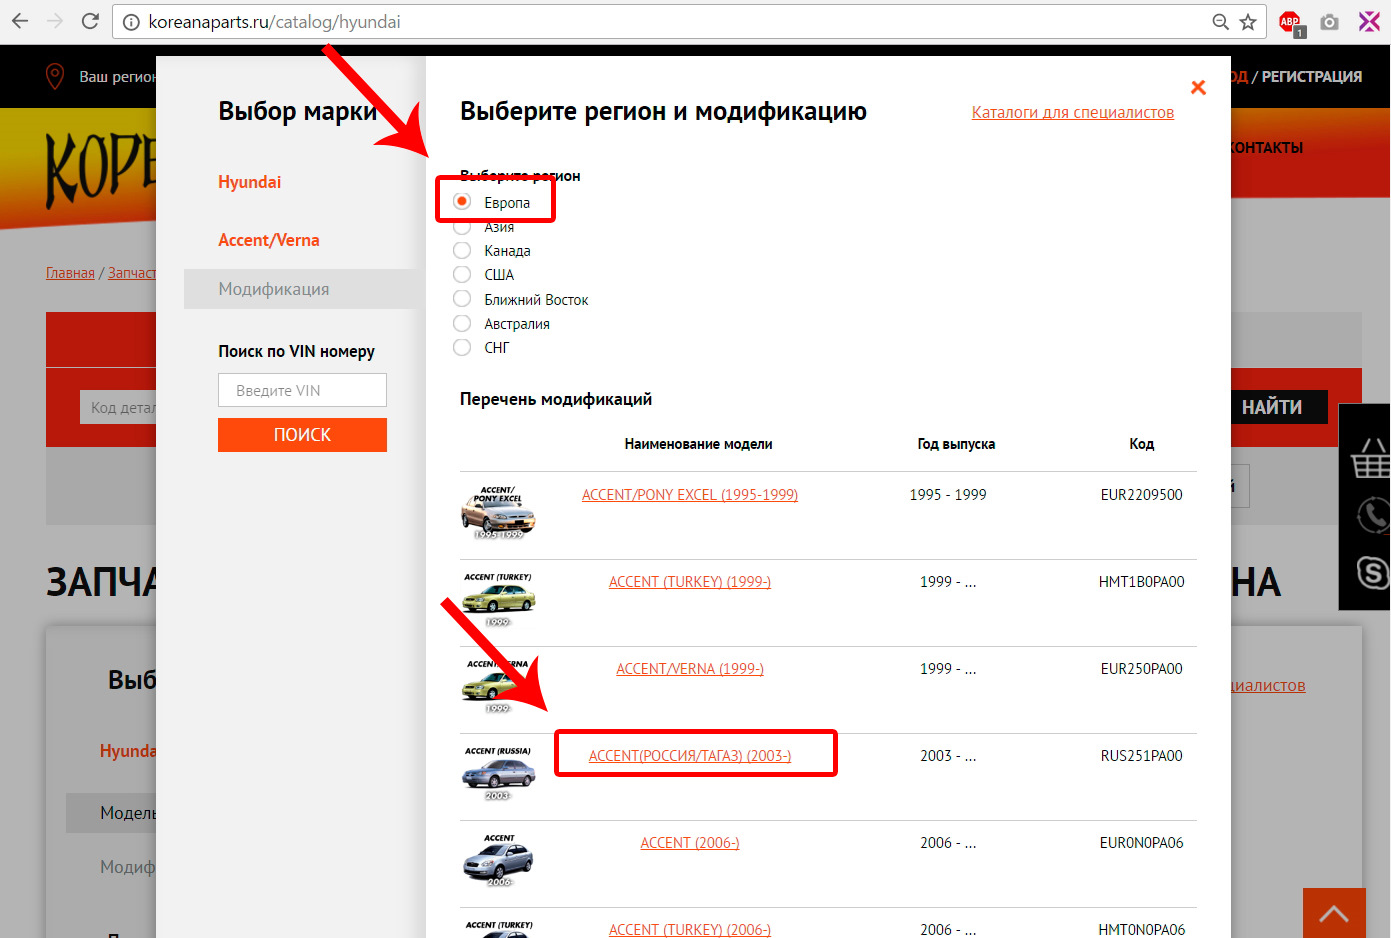The height and width of the screenshot is (938, 1391).
Task: Click the year range 1995 - 1999 cell
Action: 948,494
